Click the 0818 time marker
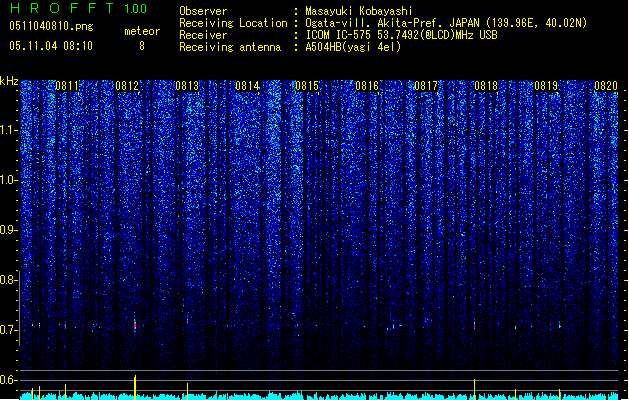 click(x=486, y=85)
